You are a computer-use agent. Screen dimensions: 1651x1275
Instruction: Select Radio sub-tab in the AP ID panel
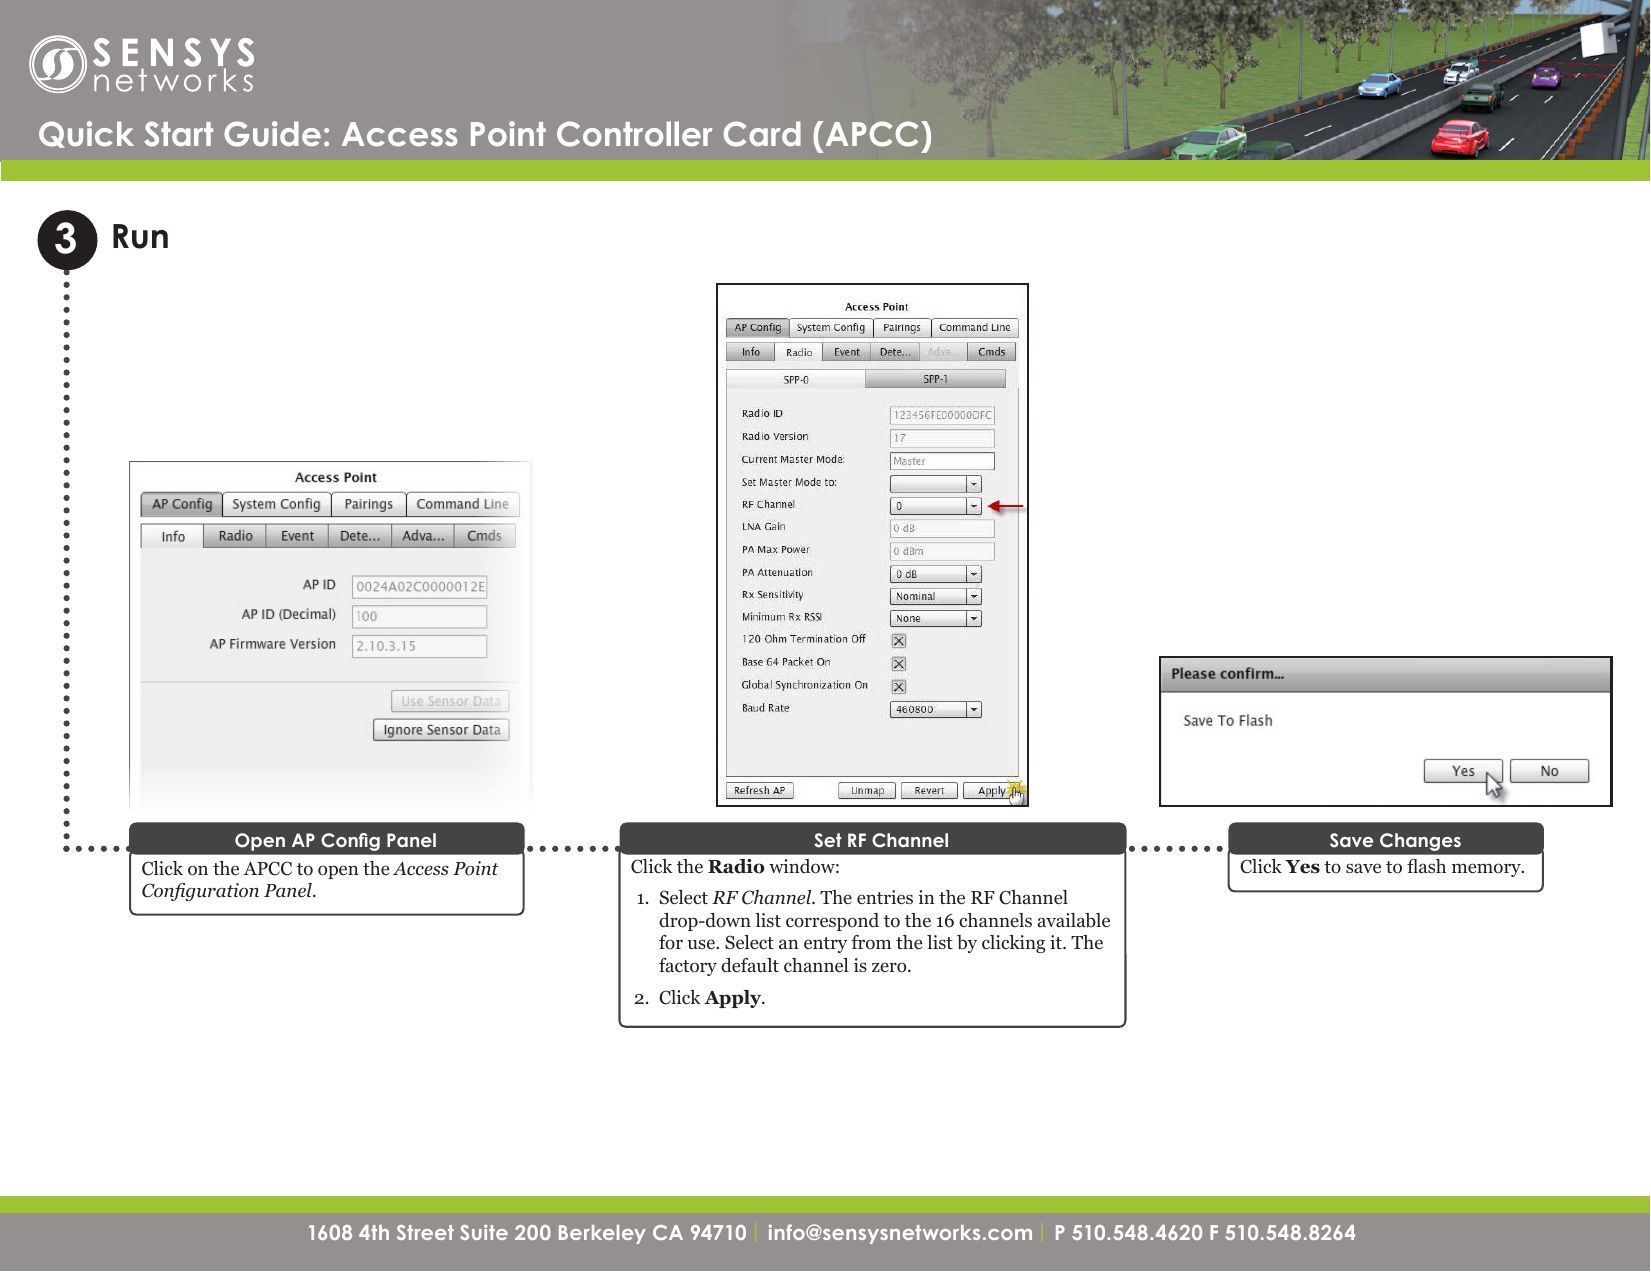tap(235, 536)
